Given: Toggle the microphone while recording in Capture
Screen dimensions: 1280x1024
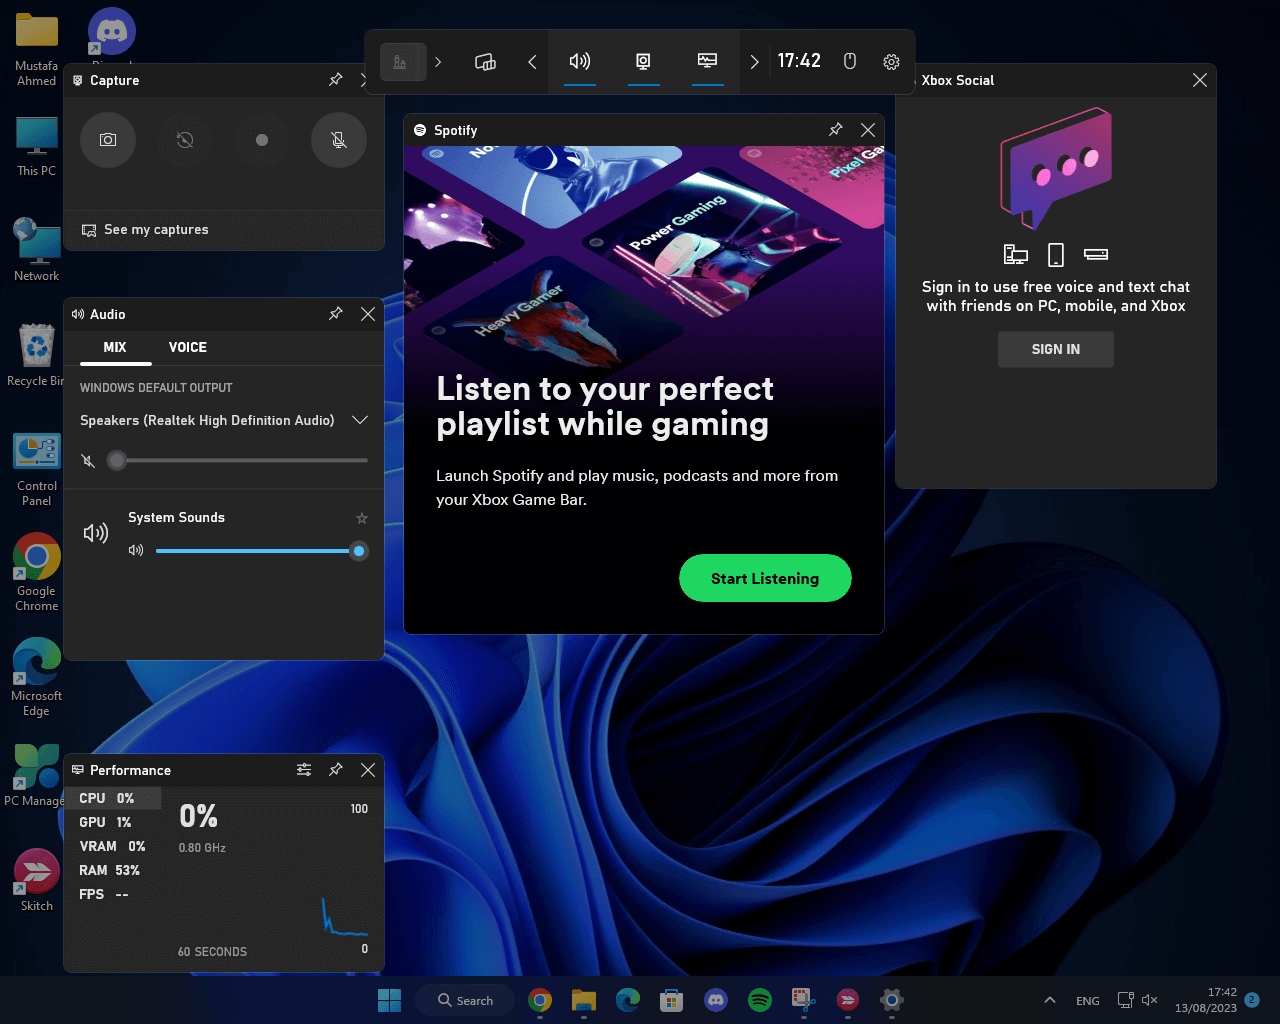Looking at the screenshot, I should (x=339, y=140).
